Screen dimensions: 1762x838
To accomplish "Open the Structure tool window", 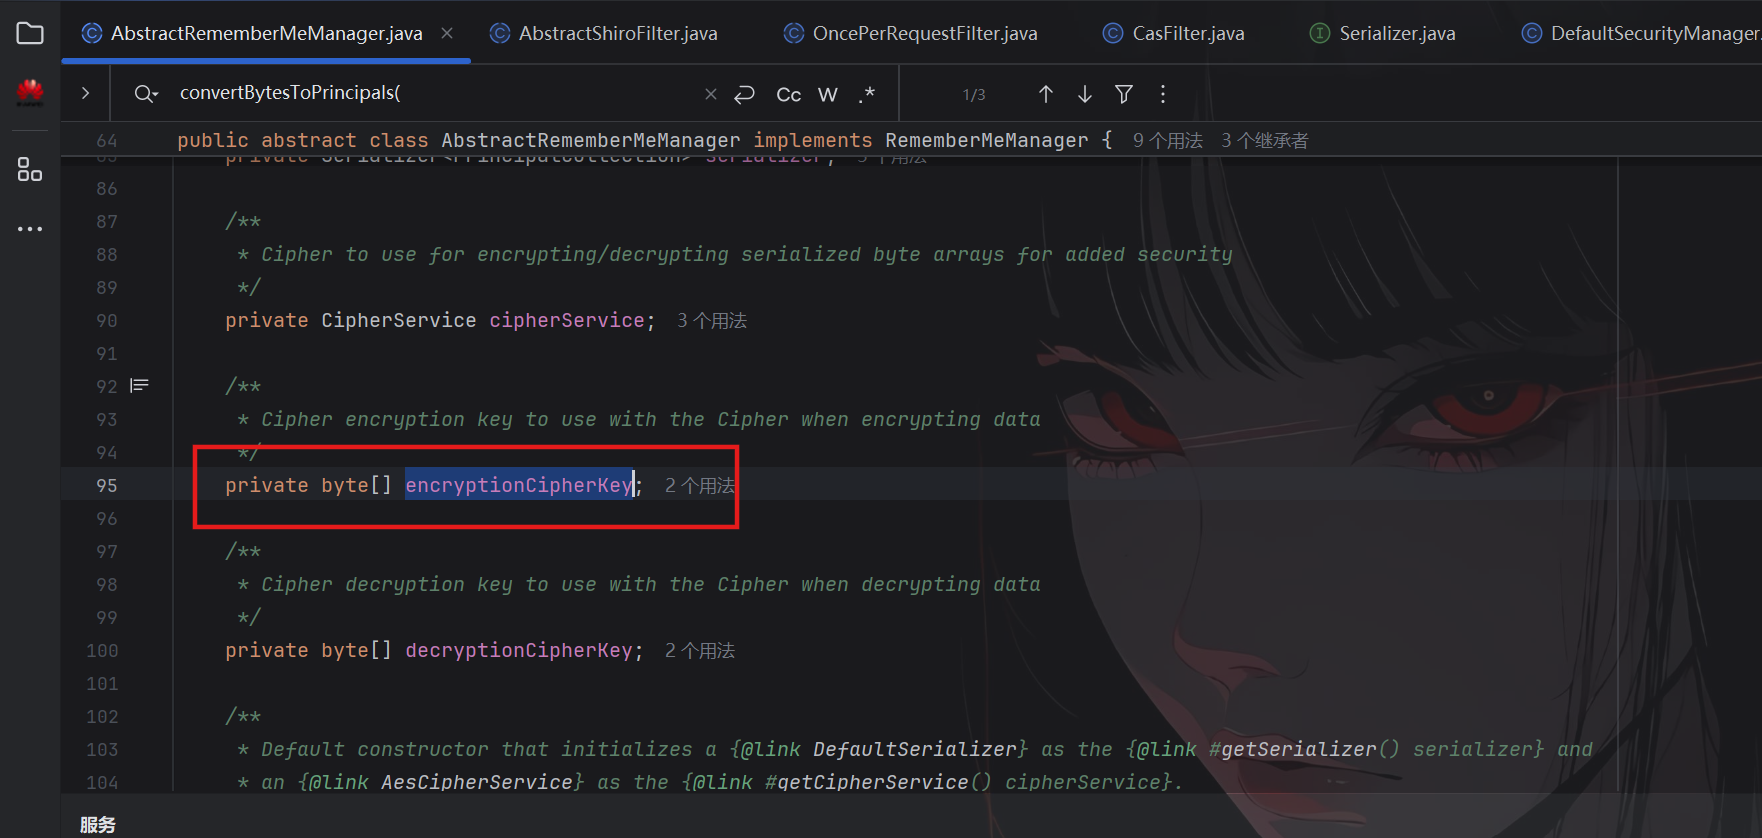I will [30, 169].
